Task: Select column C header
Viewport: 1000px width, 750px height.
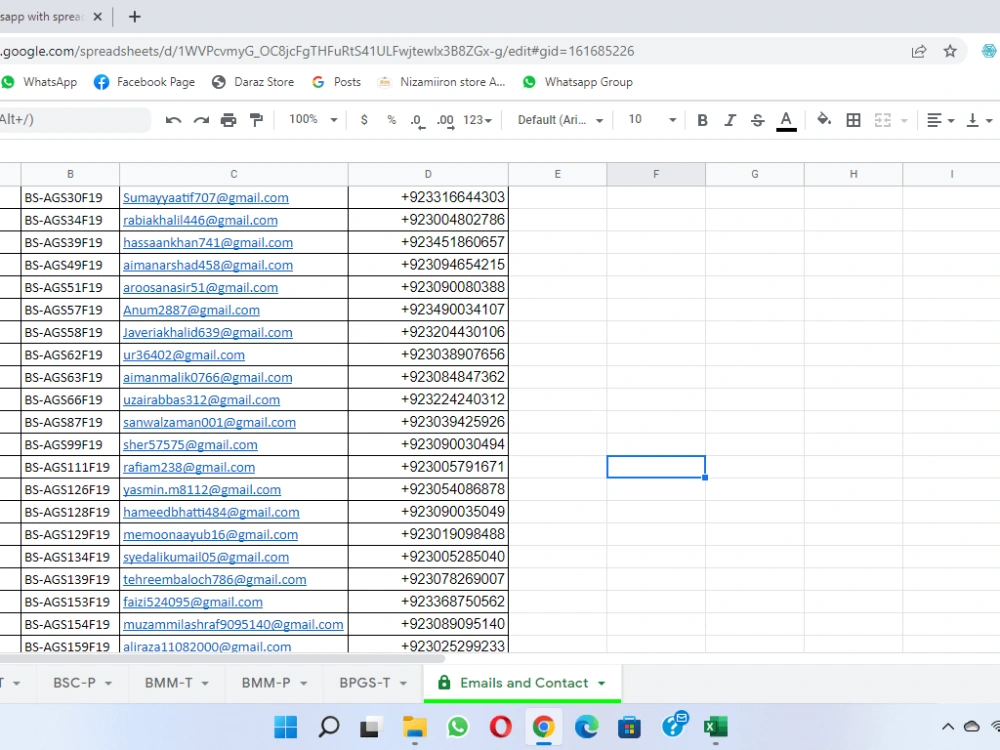Action: click(x=233, y=174)
